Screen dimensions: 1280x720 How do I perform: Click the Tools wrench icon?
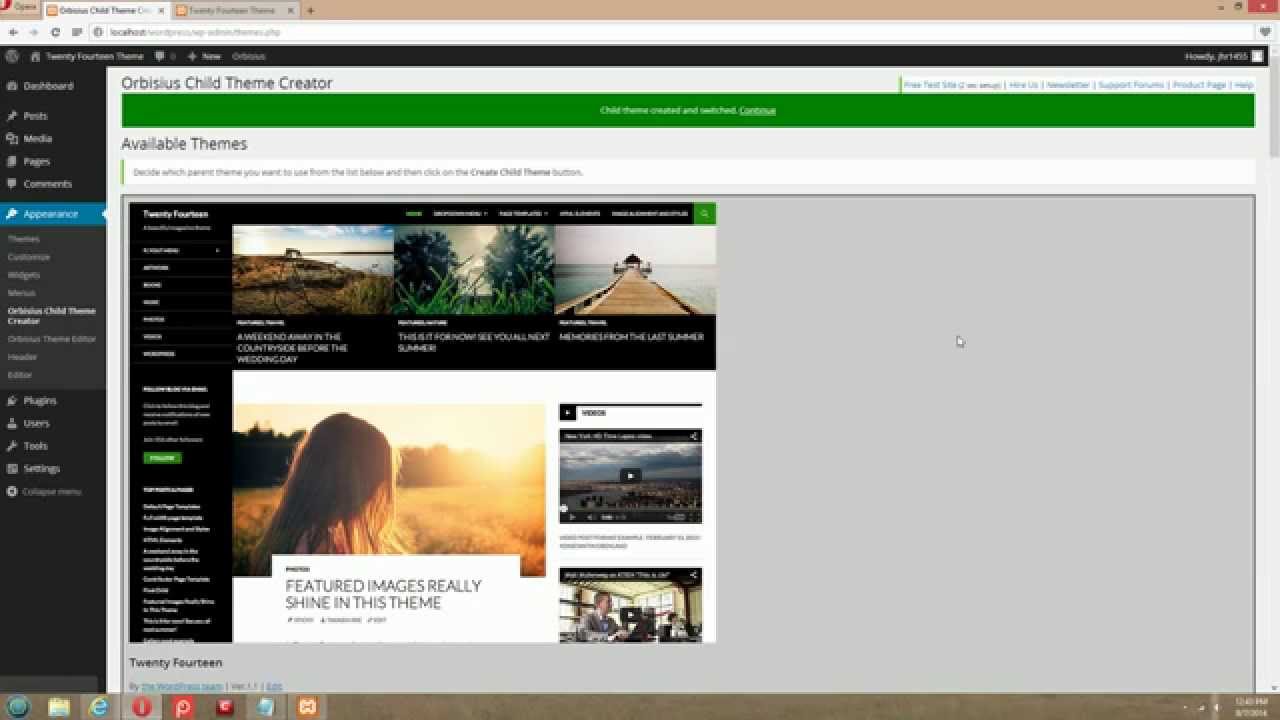click(x=12, y=446)
